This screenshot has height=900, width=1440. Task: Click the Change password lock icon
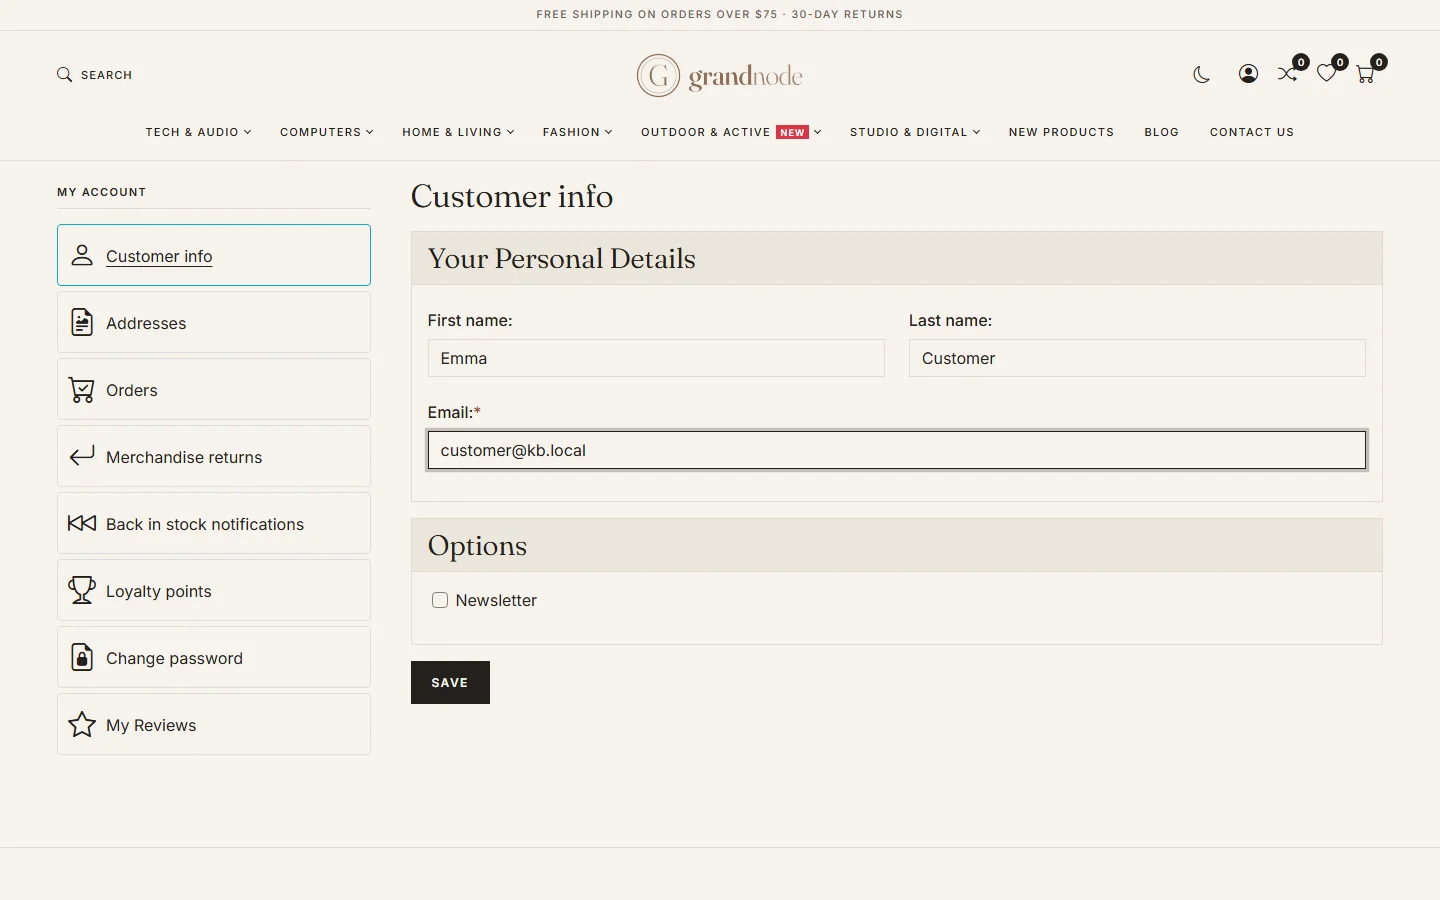click(82, 657)
